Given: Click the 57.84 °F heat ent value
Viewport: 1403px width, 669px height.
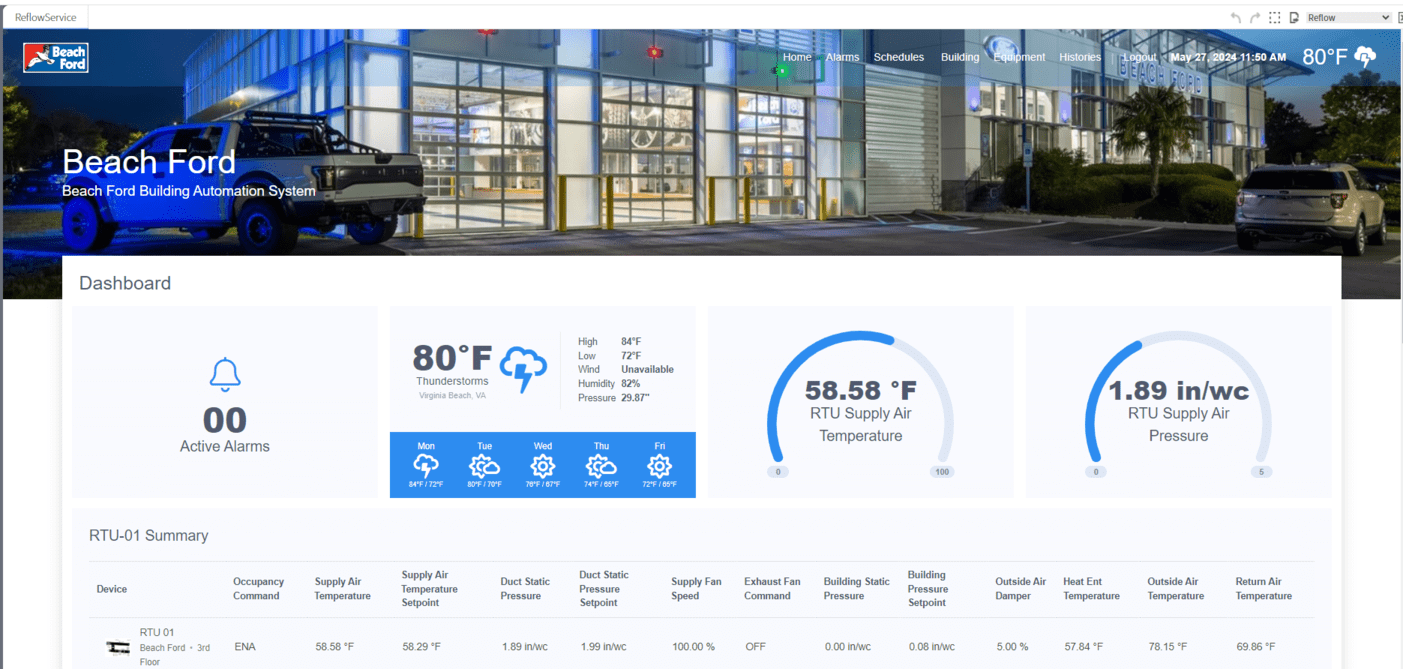Looking at the screenshot, I should 1083,647.
